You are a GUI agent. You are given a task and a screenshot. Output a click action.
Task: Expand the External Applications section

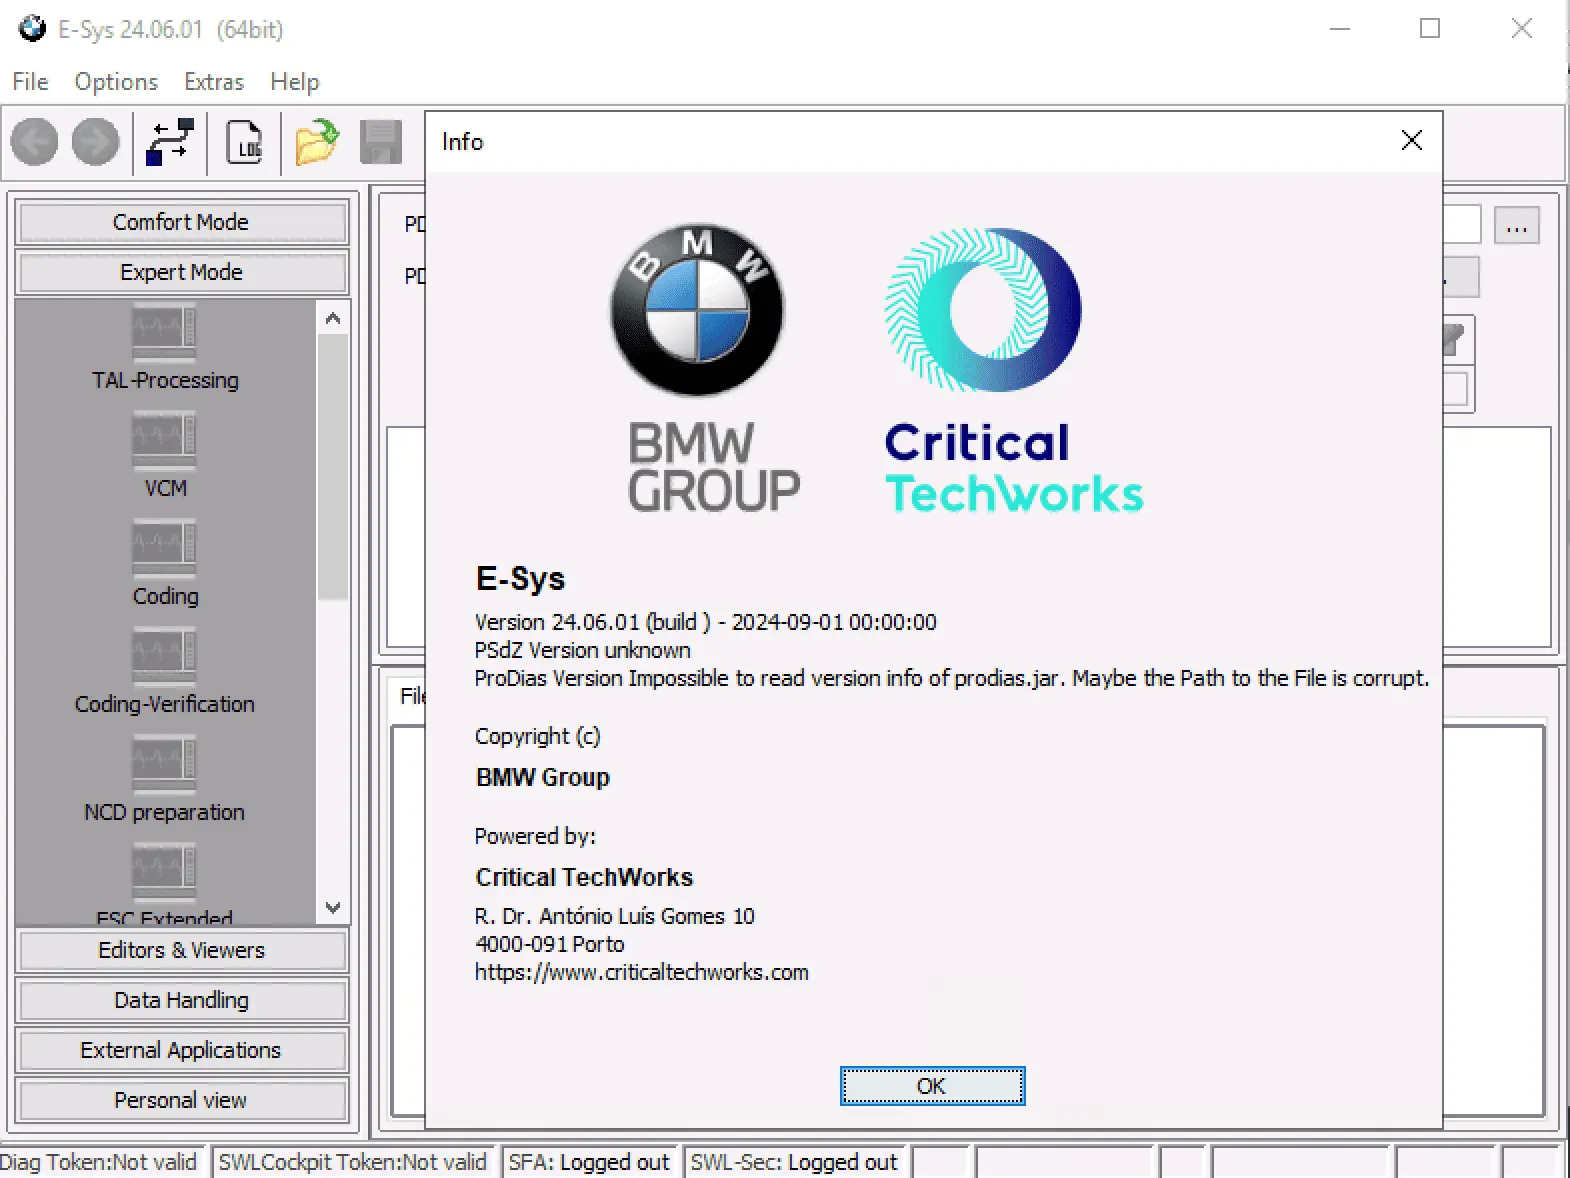click(x=181, y=1050)
